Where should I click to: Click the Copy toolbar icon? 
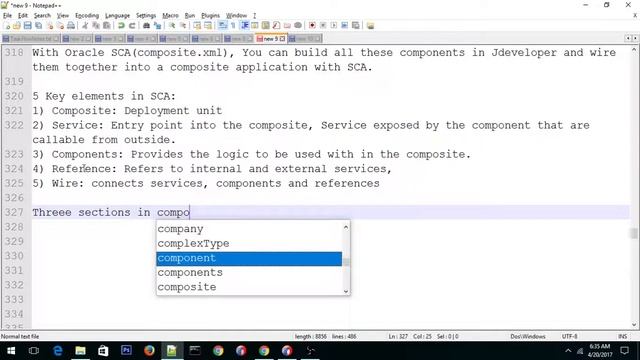point(96,26)
